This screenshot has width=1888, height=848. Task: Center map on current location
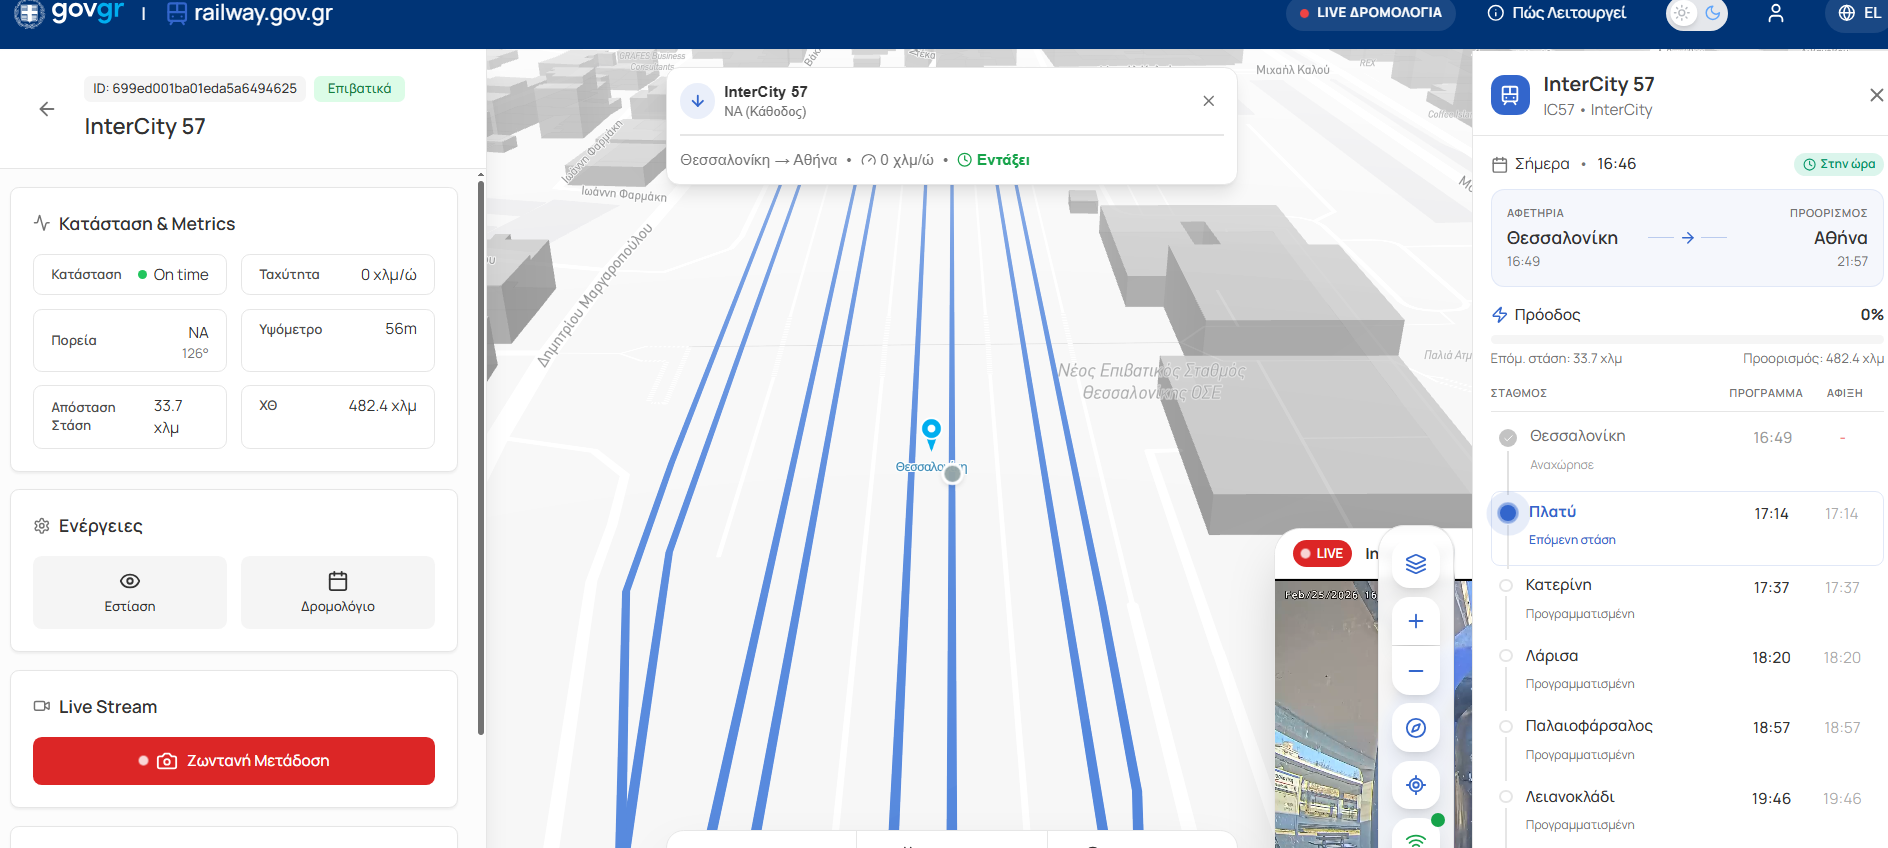[1415, 785]
